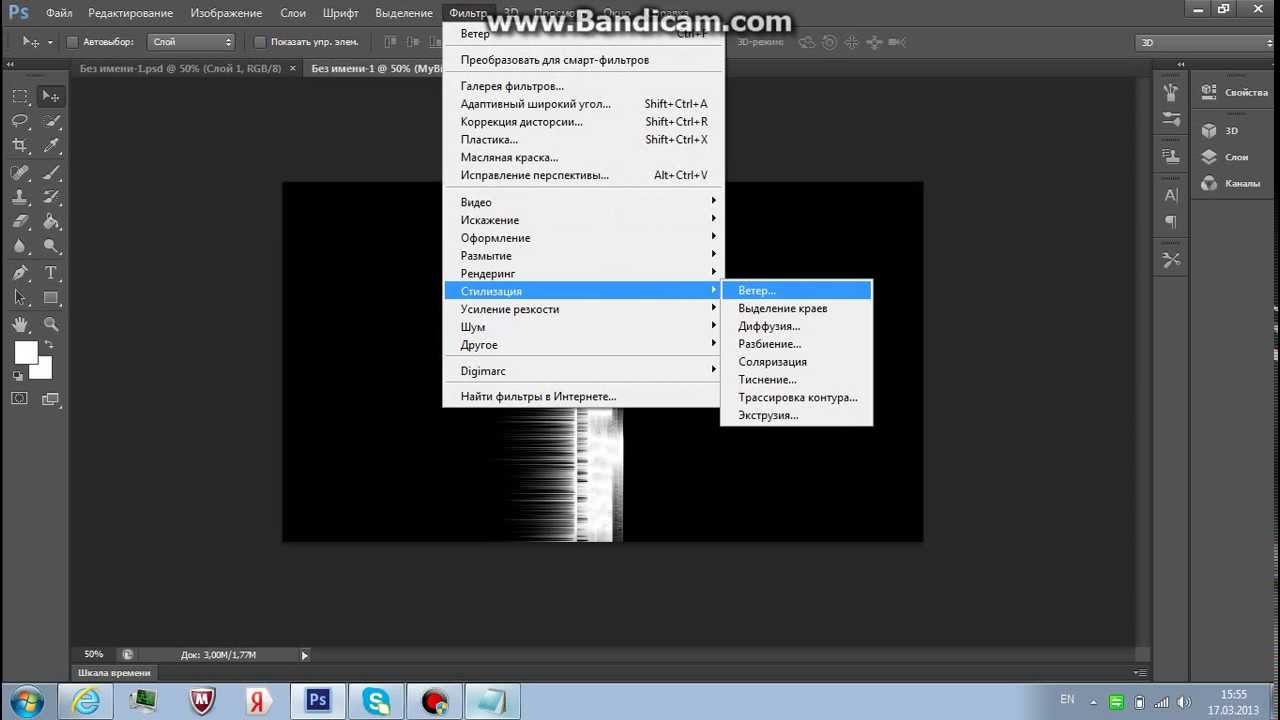Open the Tool Presets panel icon
The image size is (1280, 720).
[1171, 260]
